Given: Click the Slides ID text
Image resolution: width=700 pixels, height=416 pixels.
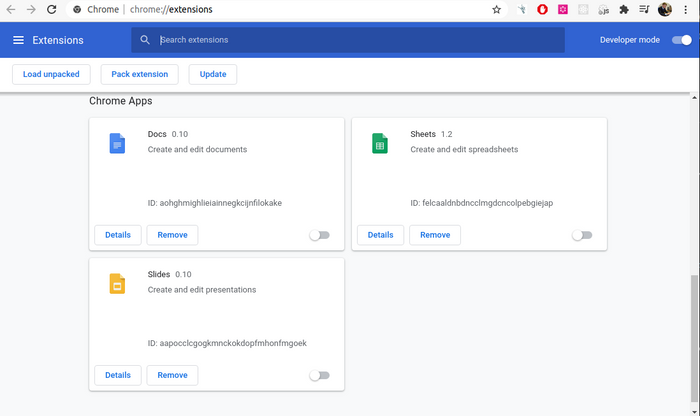Looking at the screenshot, I should pyautogui.click(x=227, y=343).
